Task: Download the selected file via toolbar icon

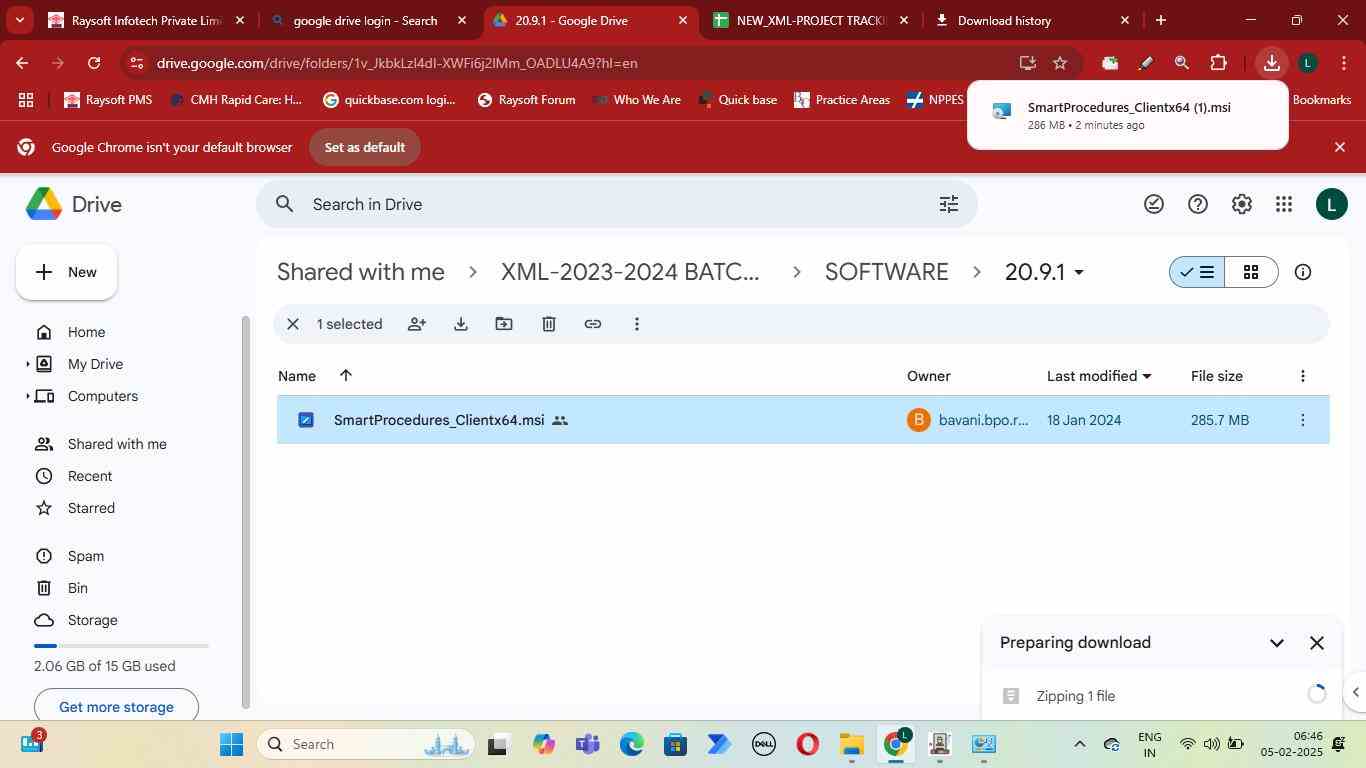Action: tap(461, 324)
